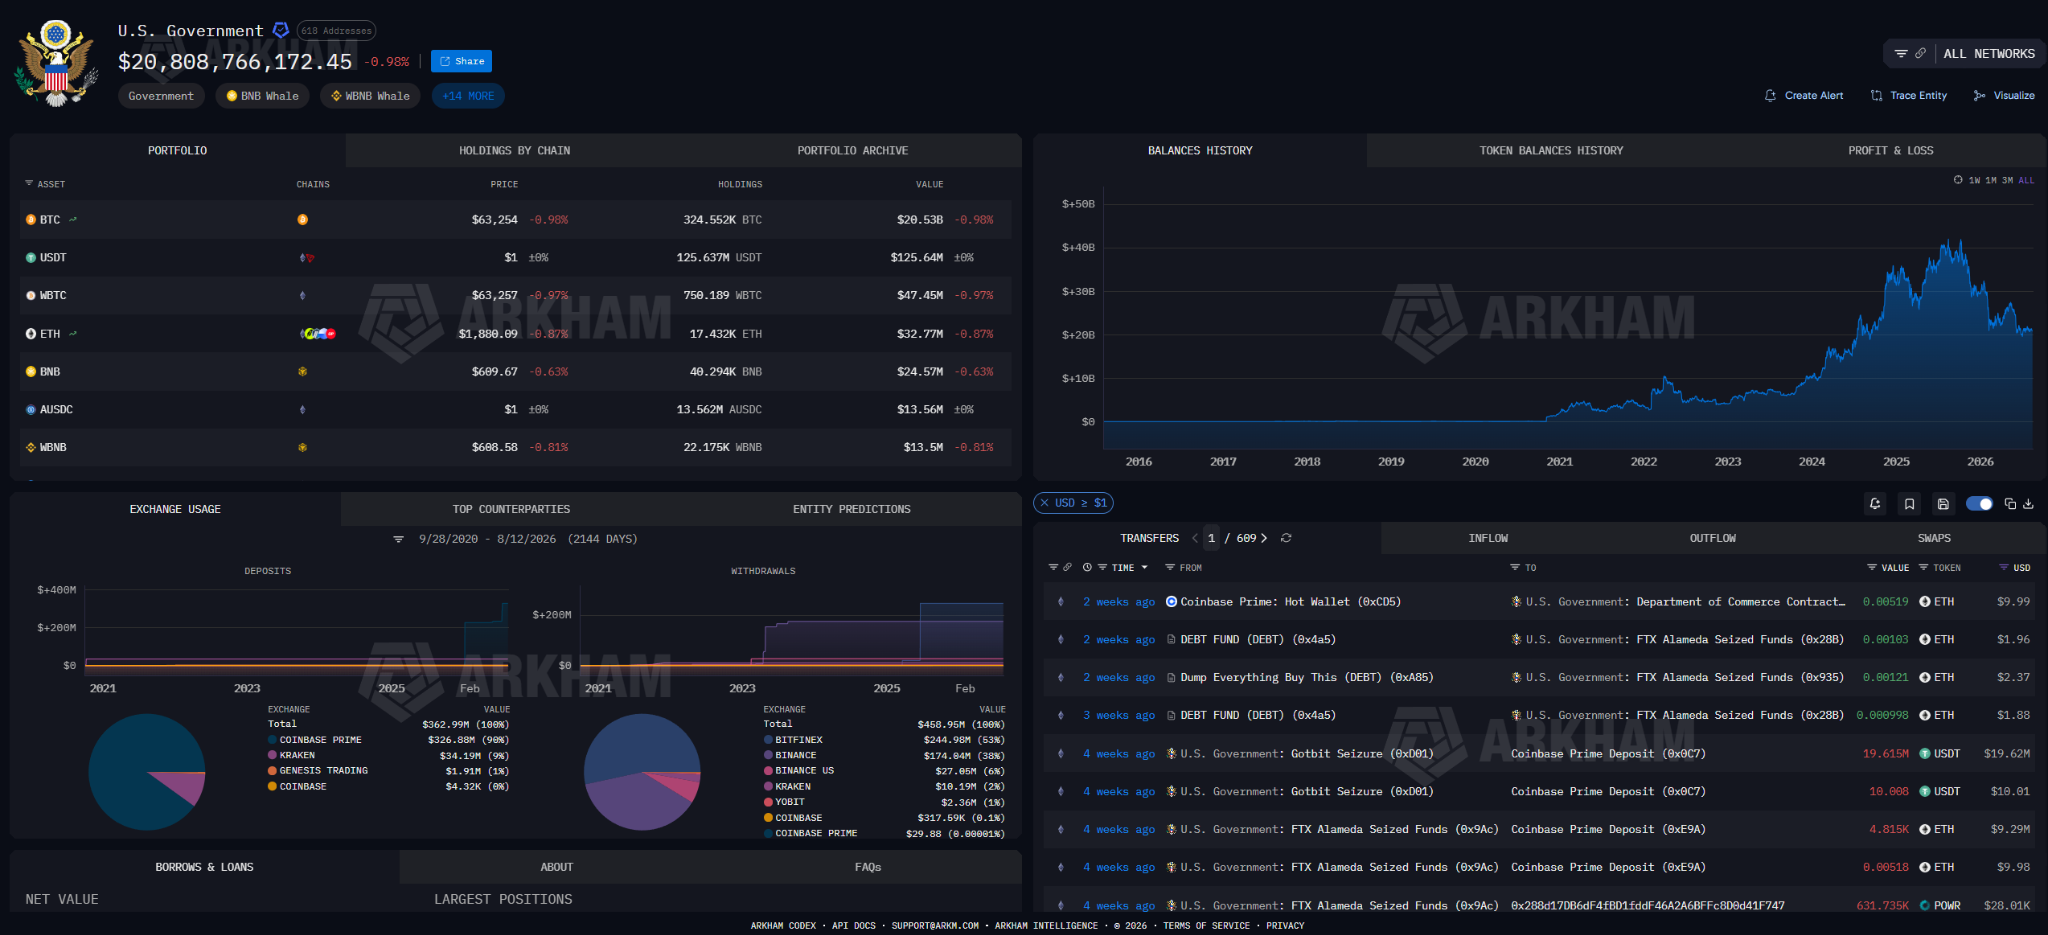This screenshot has width=2048, height=935.
Task: Click the bookmark icon above transfers table
Action: [x=1909, y=504]
